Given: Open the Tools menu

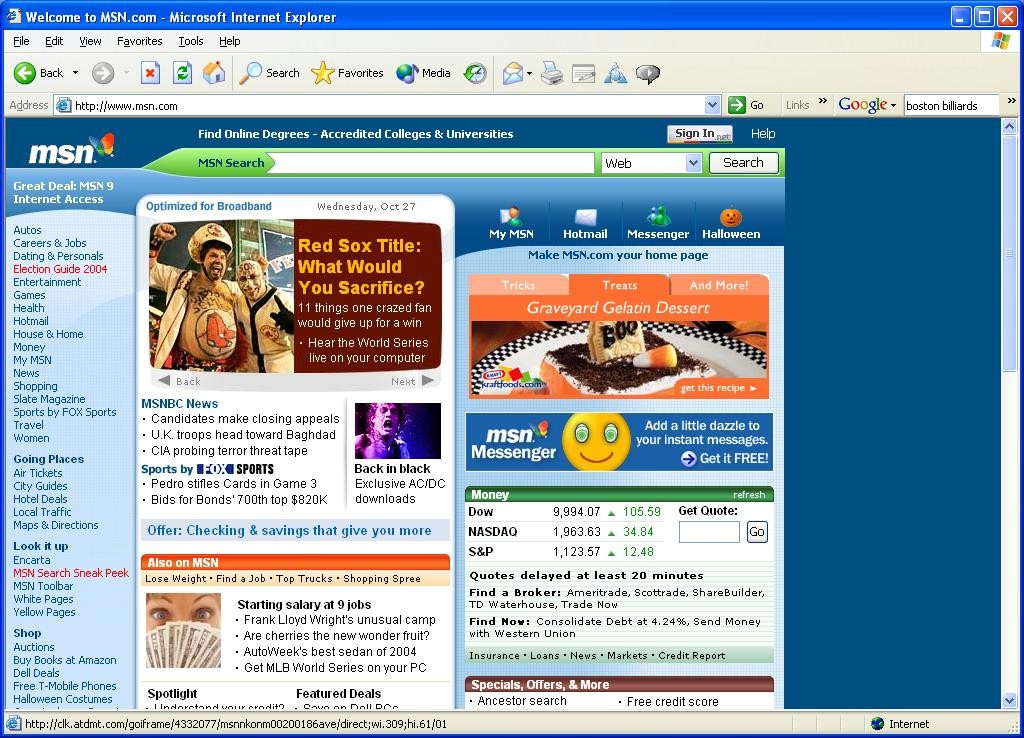Looking at the screenshot, I should click(x=190, y=41).
